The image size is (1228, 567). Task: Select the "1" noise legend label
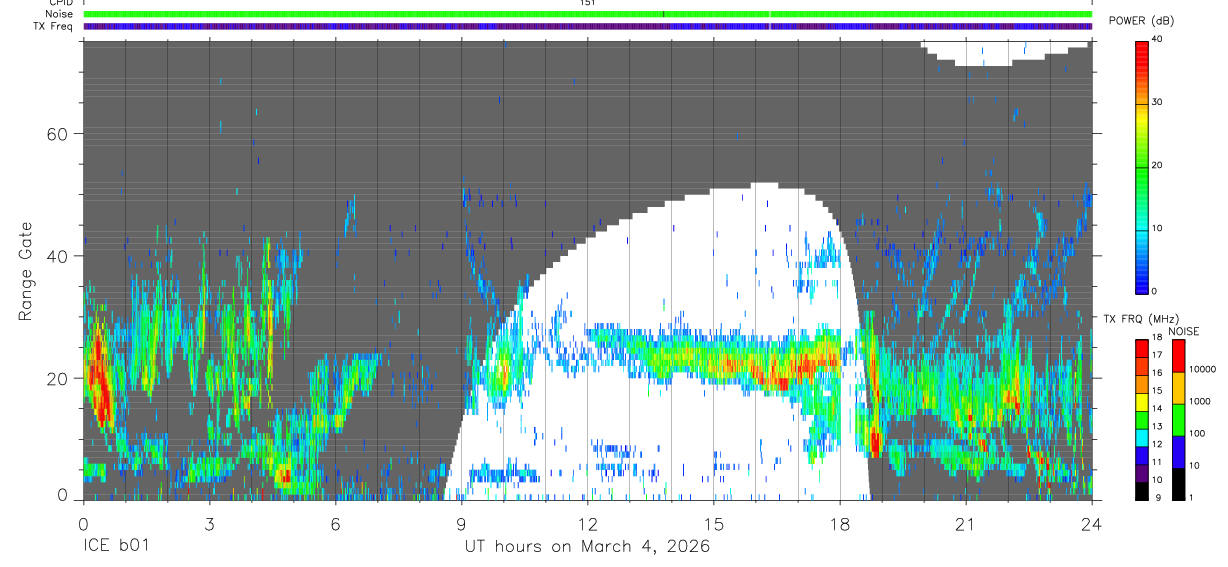[1192, 497]
